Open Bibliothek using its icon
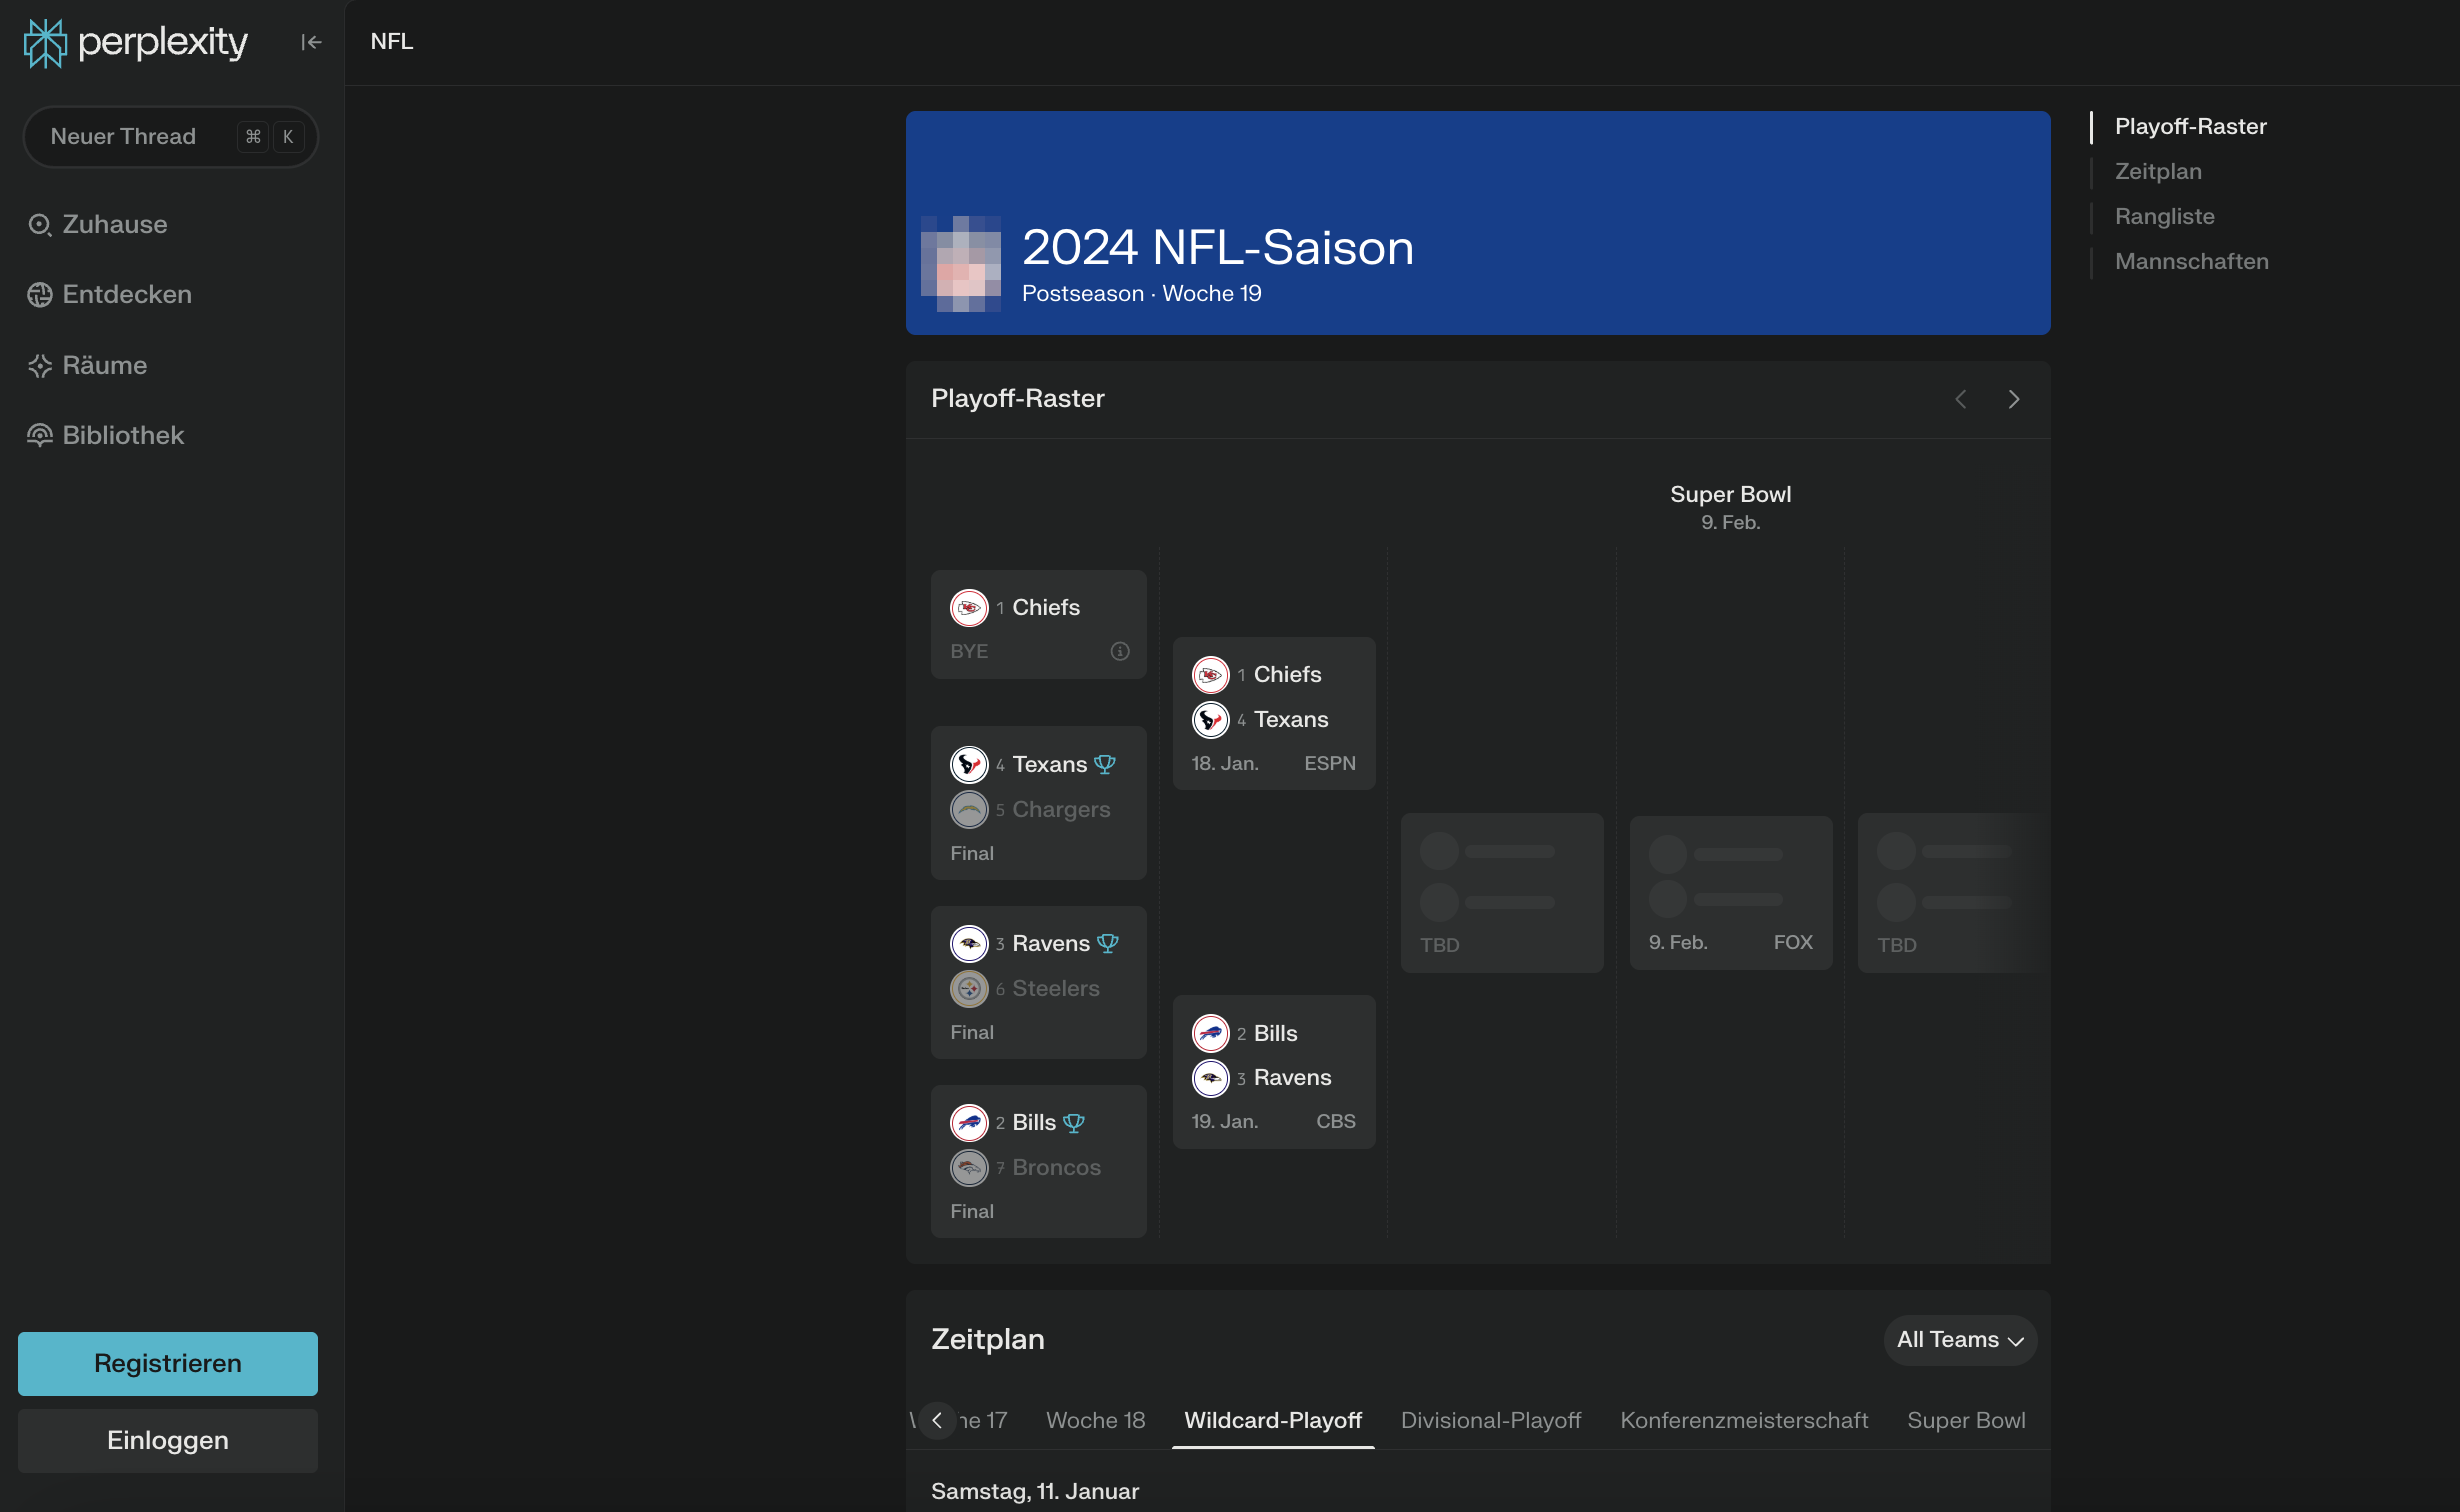This screenshot has width=2460, height=1512. tap(40, 434)
